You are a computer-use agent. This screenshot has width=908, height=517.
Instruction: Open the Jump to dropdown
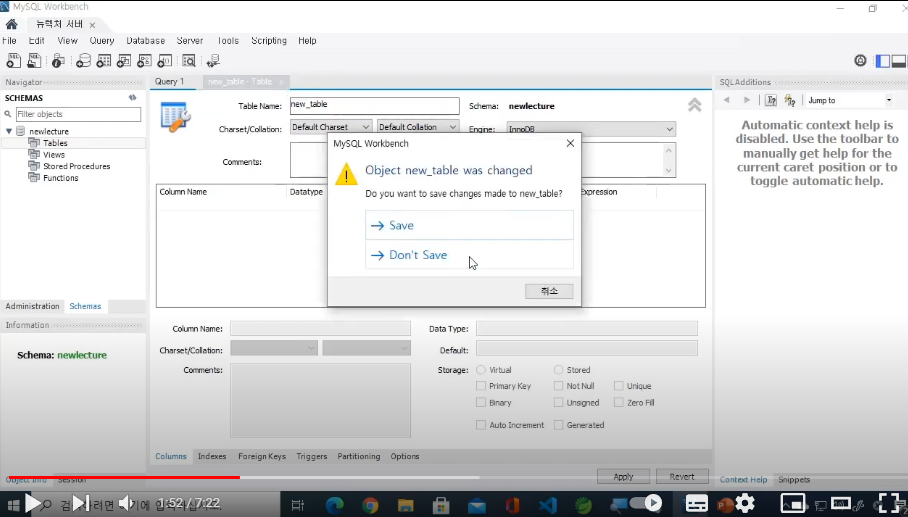pos(850,100)
